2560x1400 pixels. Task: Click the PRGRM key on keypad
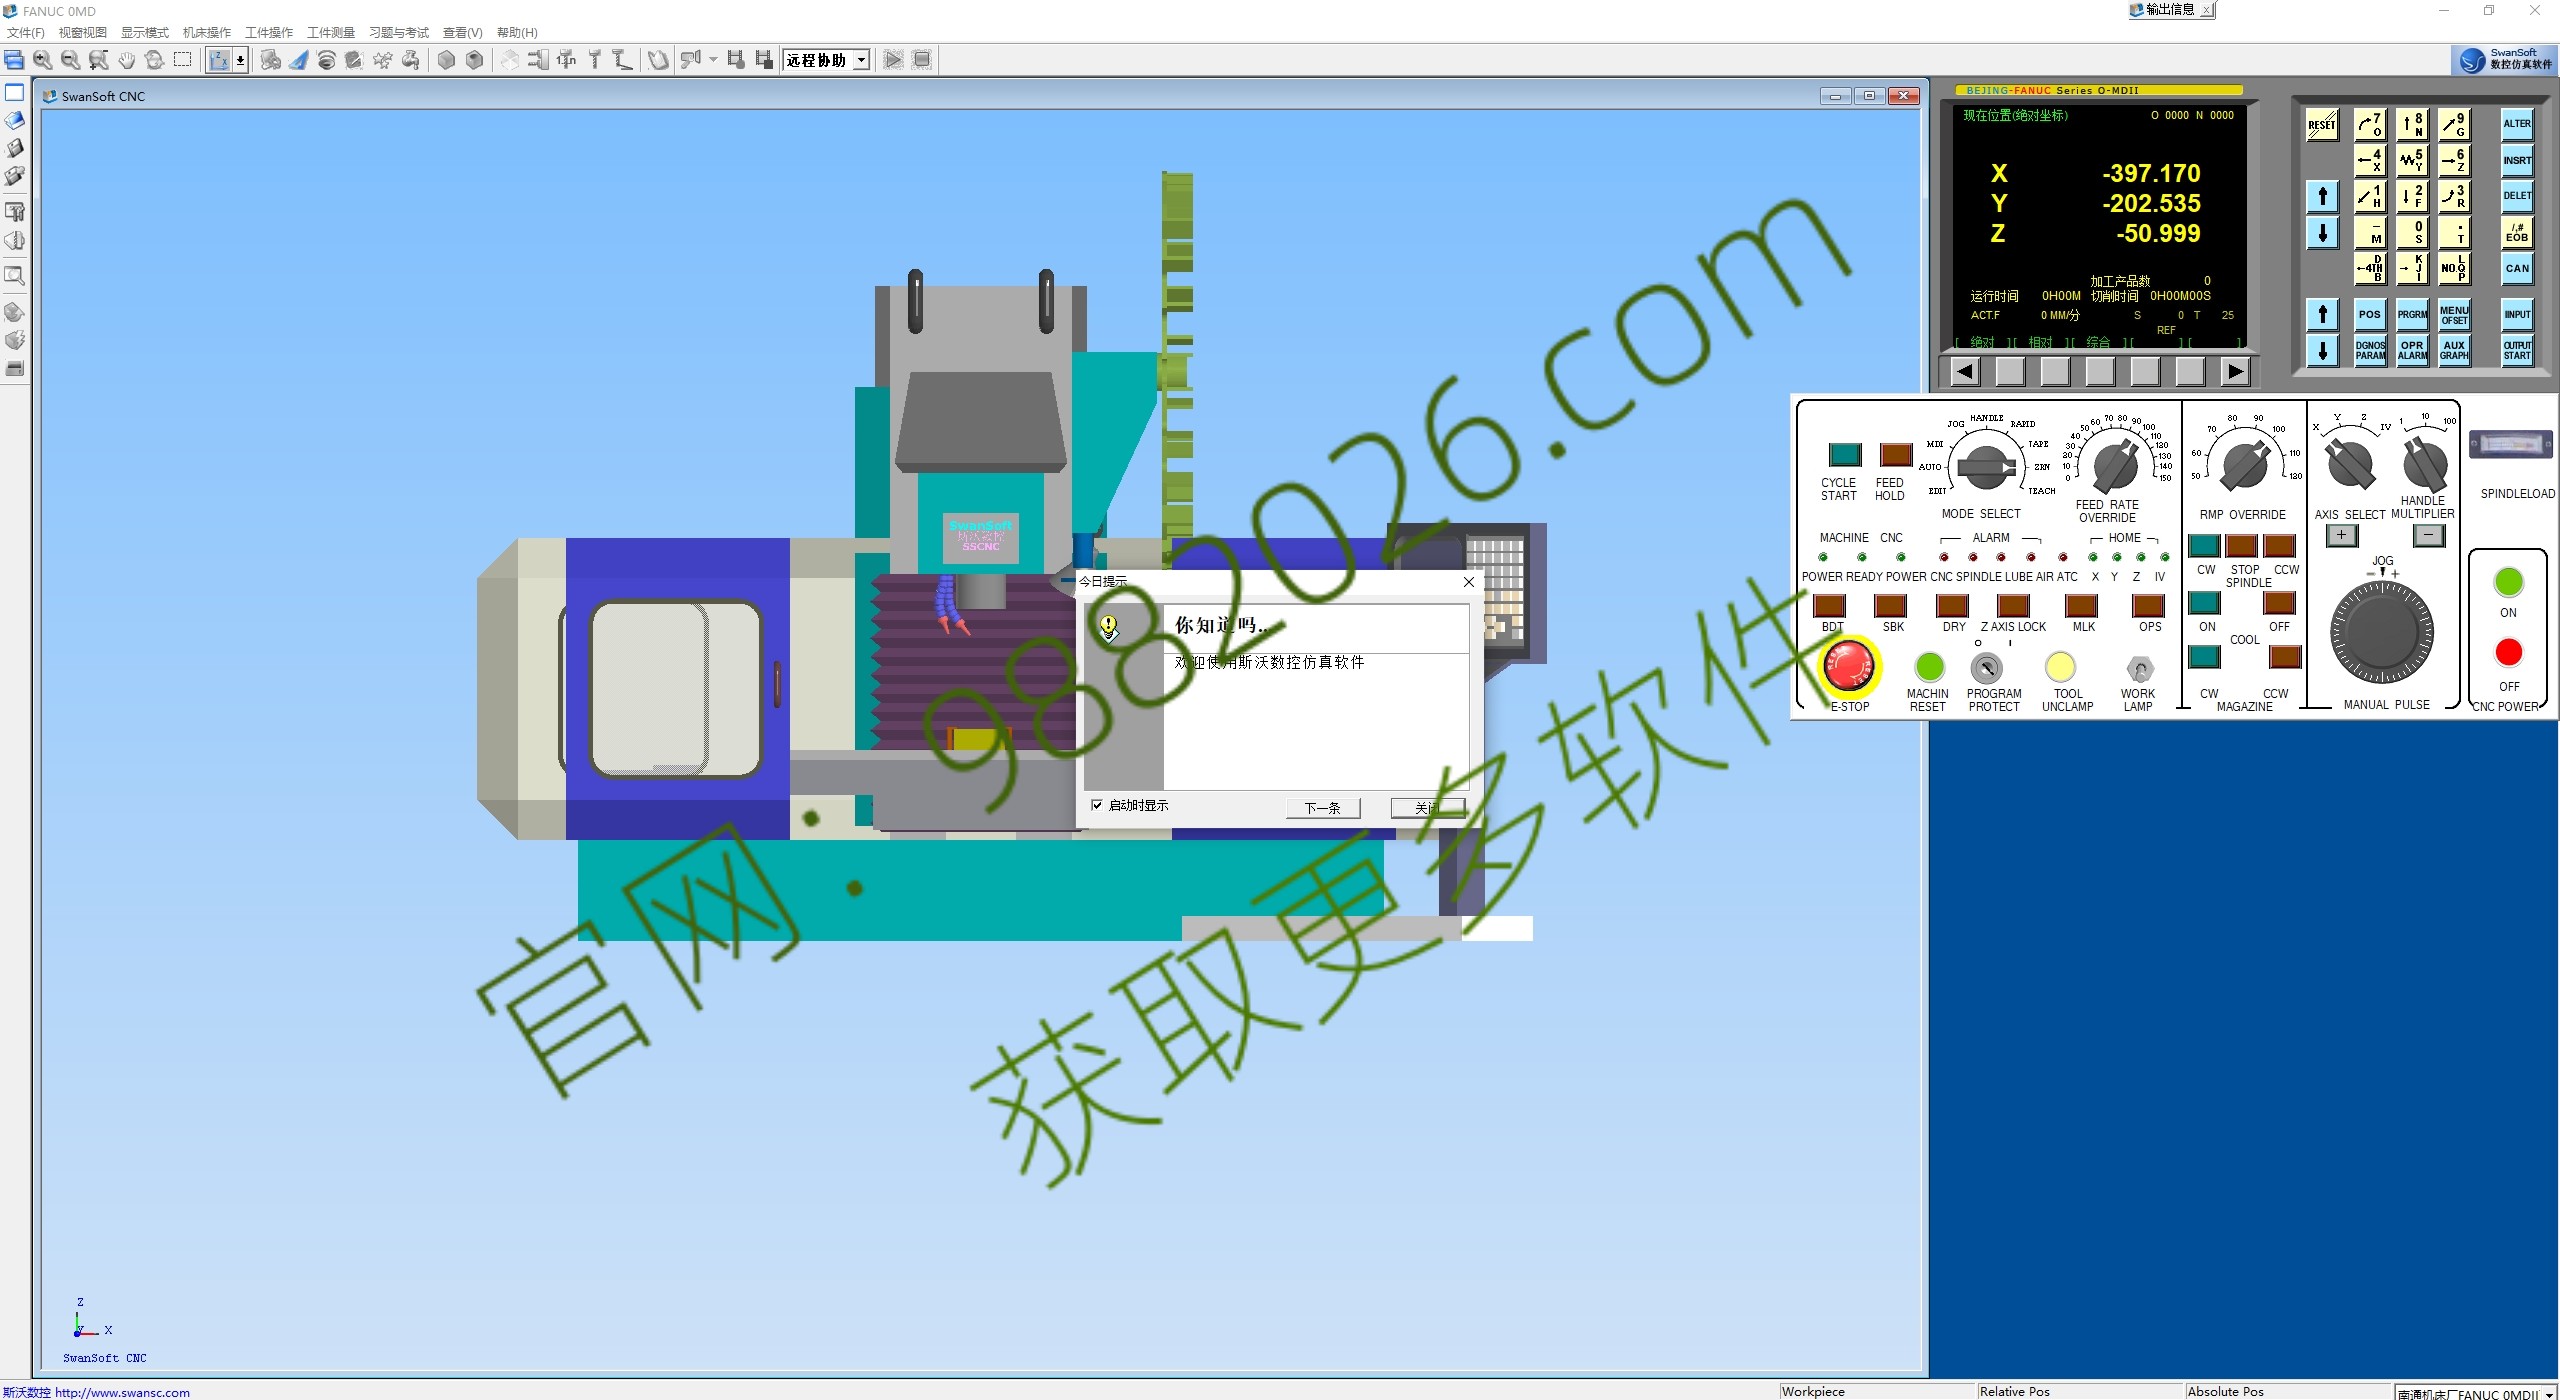click(x=2412, y=314)
